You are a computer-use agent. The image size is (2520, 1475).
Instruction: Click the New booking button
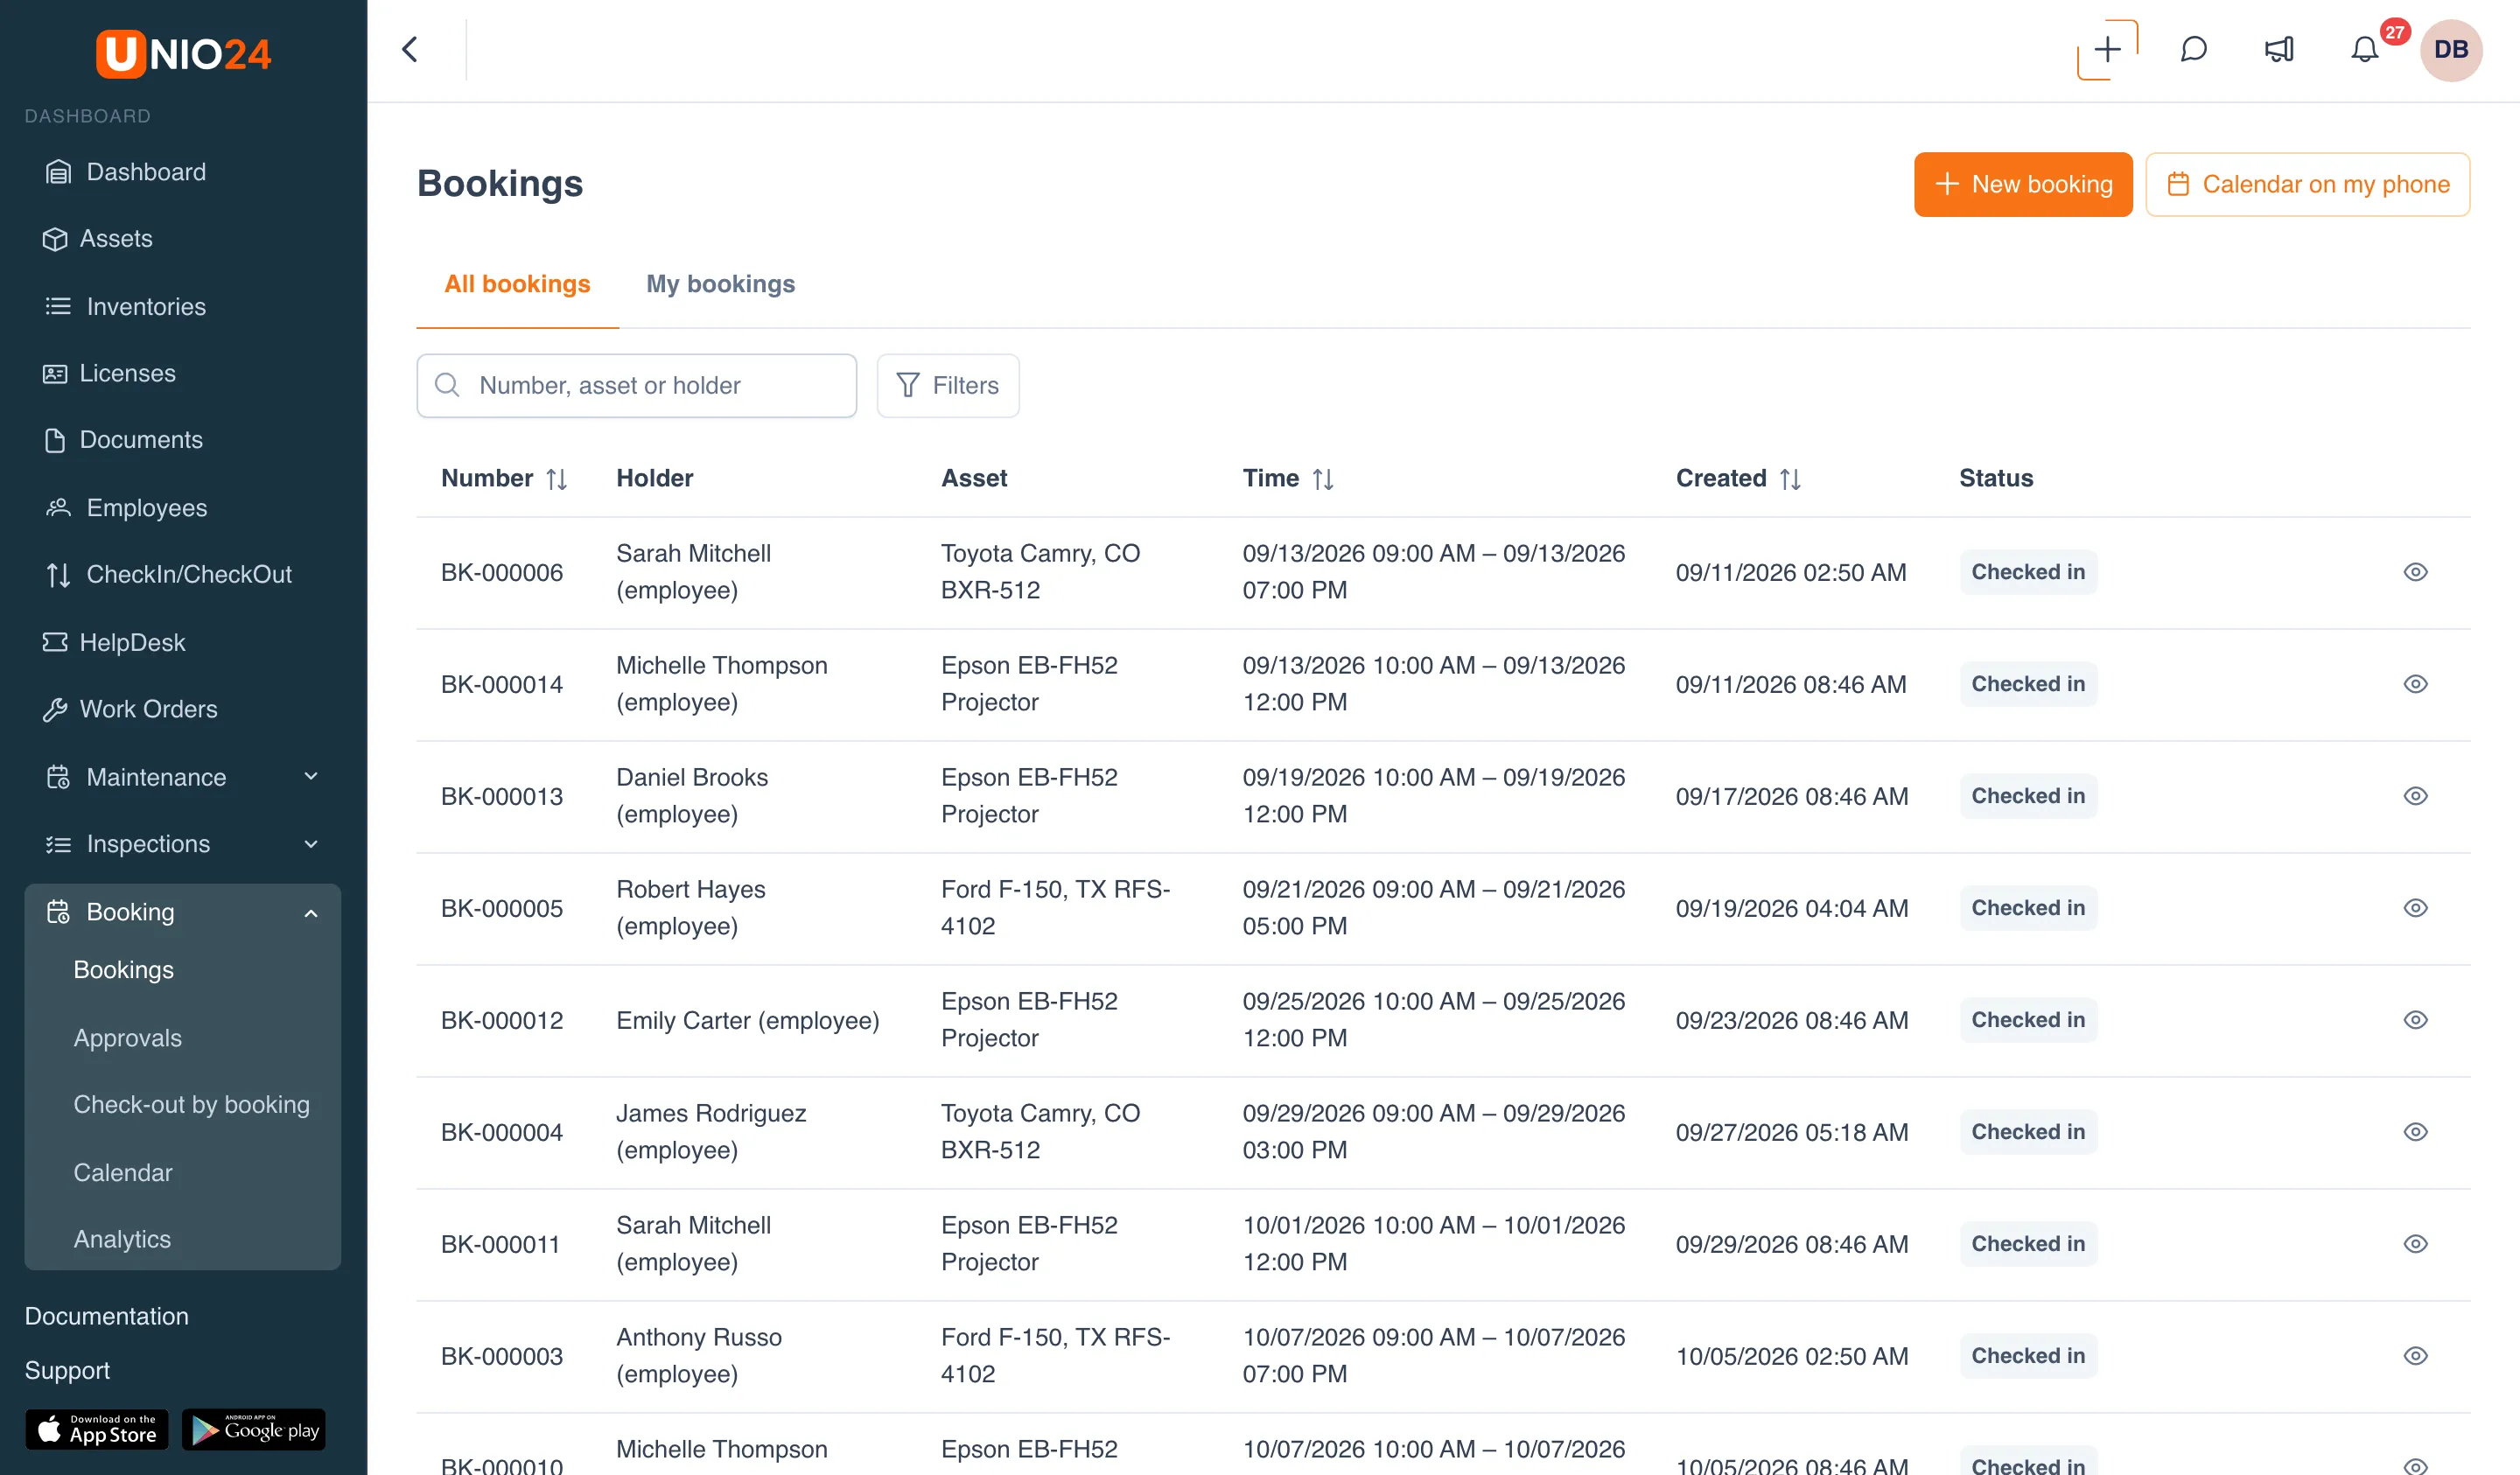coord(2023,184)
